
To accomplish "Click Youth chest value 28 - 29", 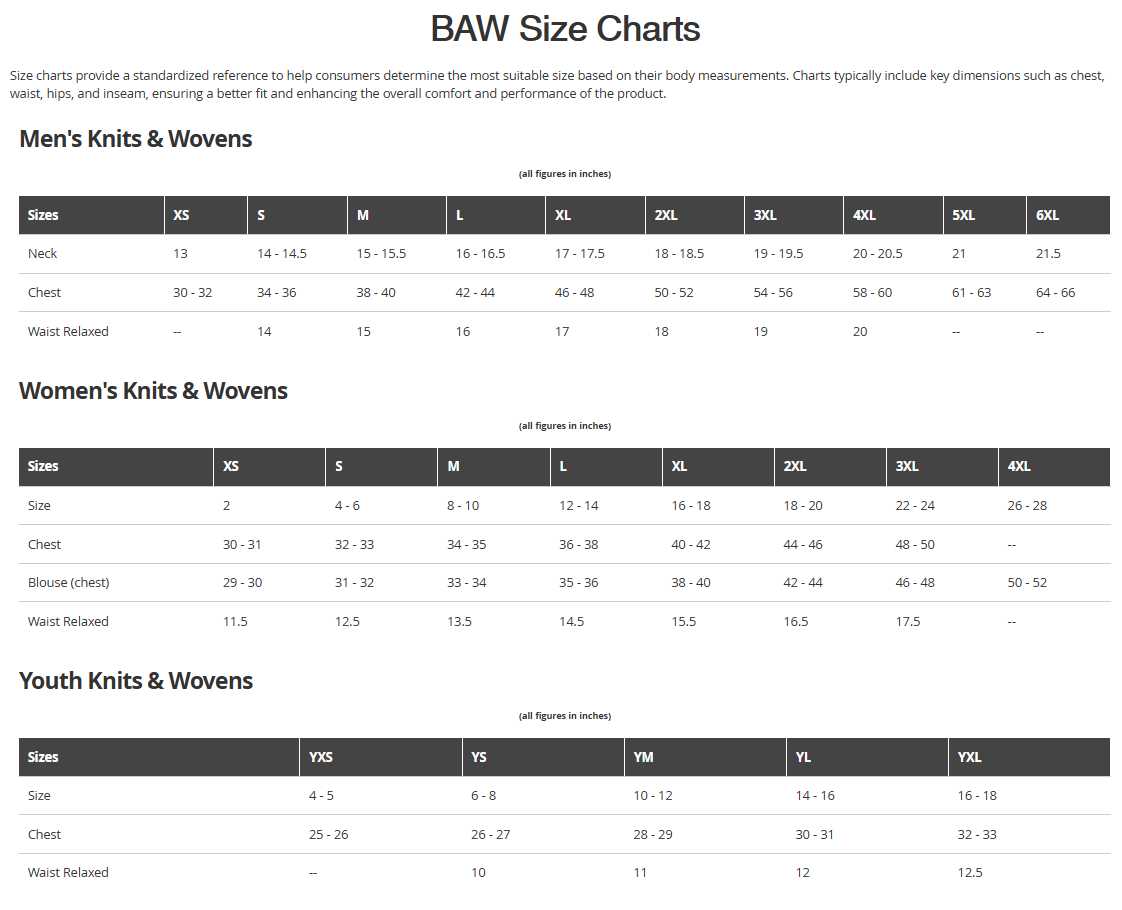I will [x=653, y=835].
